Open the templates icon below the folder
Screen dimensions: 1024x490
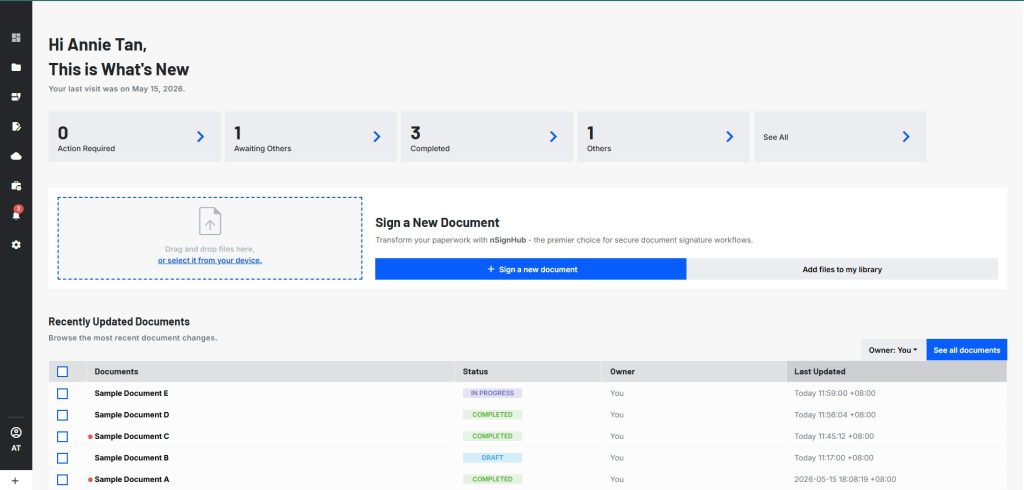(x=16, y=97)
